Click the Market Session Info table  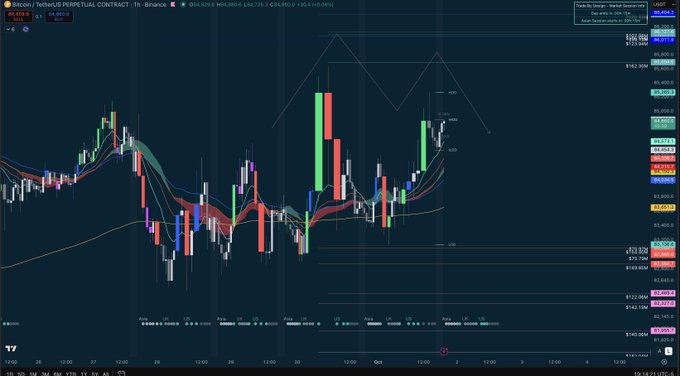[611, 13]
